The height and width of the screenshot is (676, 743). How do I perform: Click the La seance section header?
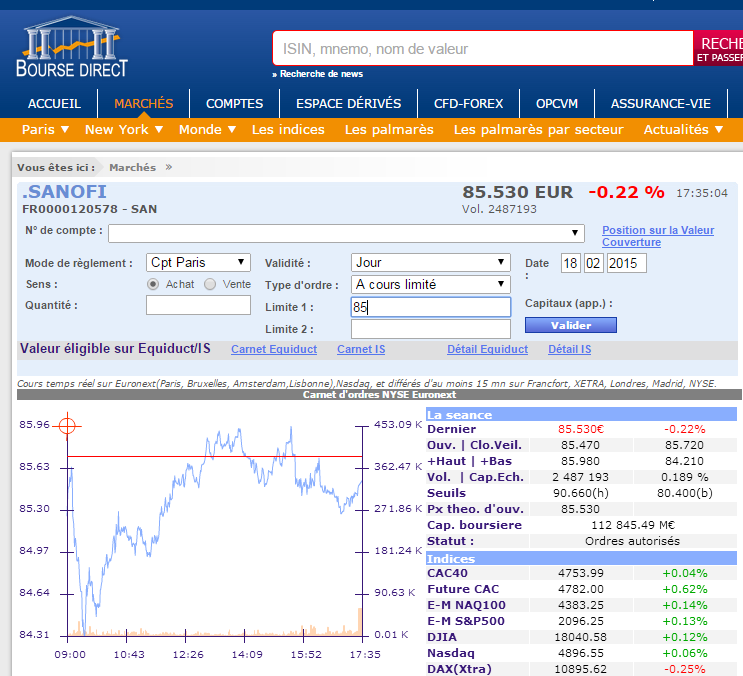tap(581, 415)
